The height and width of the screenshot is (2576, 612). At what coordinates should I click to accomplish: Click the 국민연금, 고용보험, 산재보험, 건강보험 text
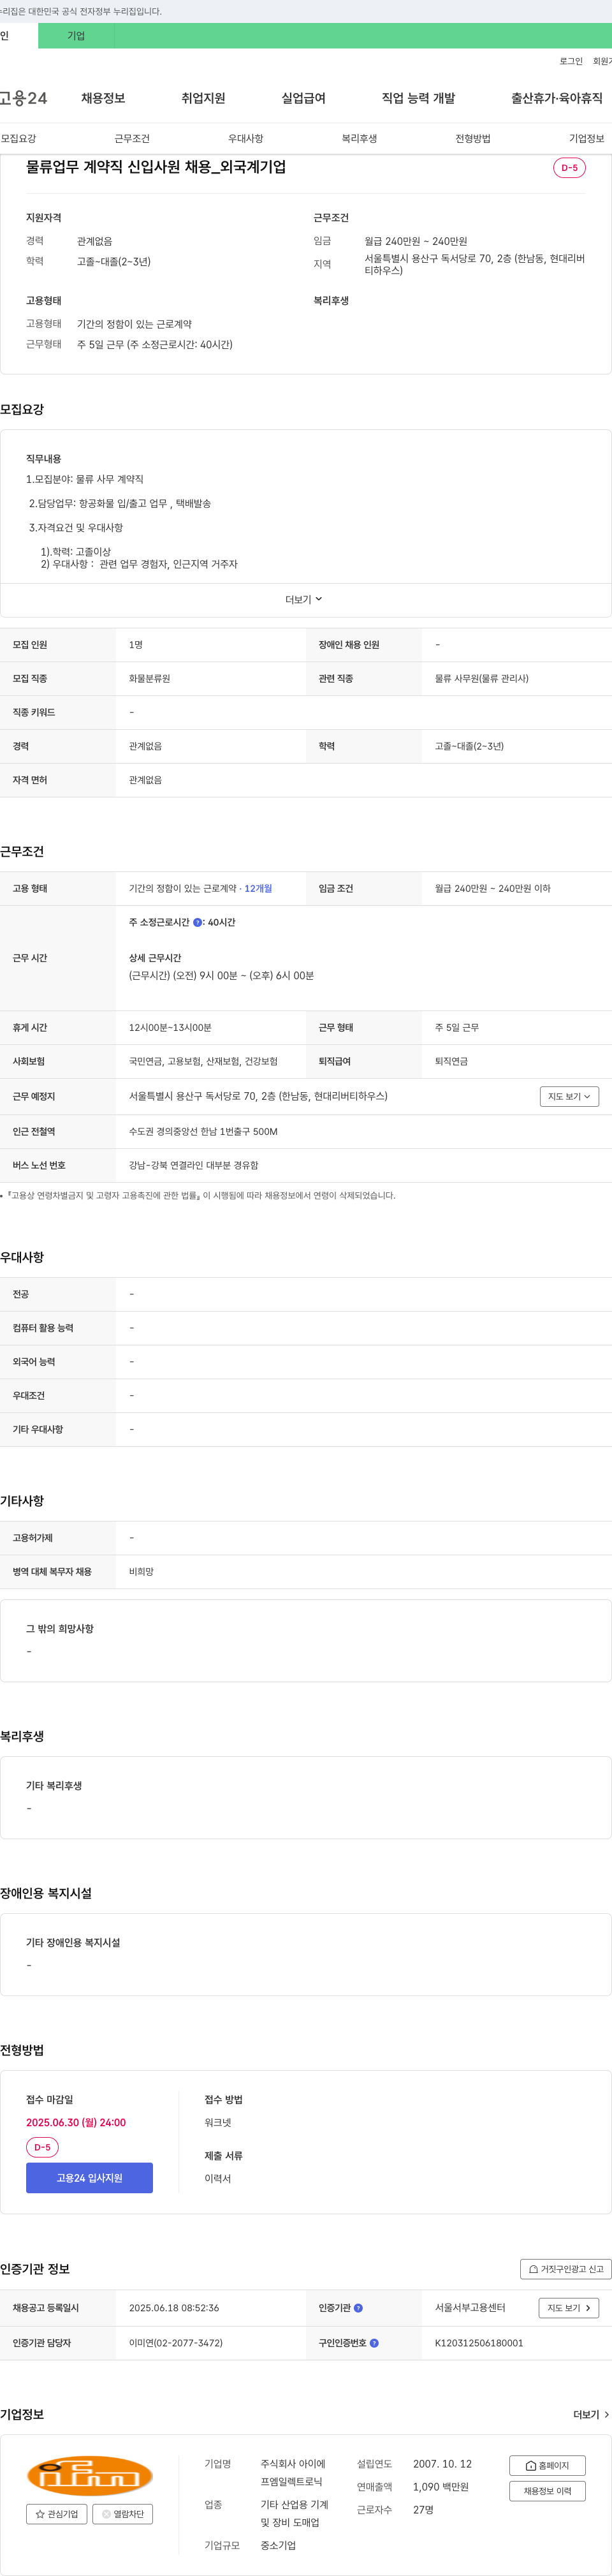[x=203, y=1062]
